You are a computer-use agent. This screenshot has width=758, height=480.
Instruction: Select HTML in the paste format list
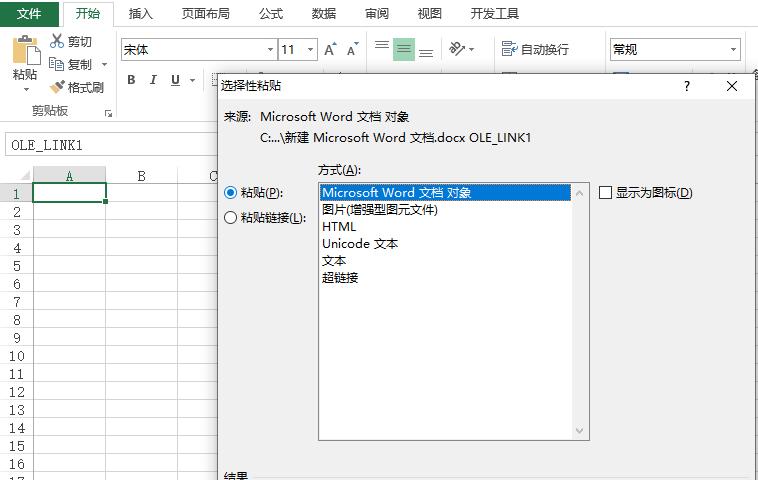(x=445, y=227)
